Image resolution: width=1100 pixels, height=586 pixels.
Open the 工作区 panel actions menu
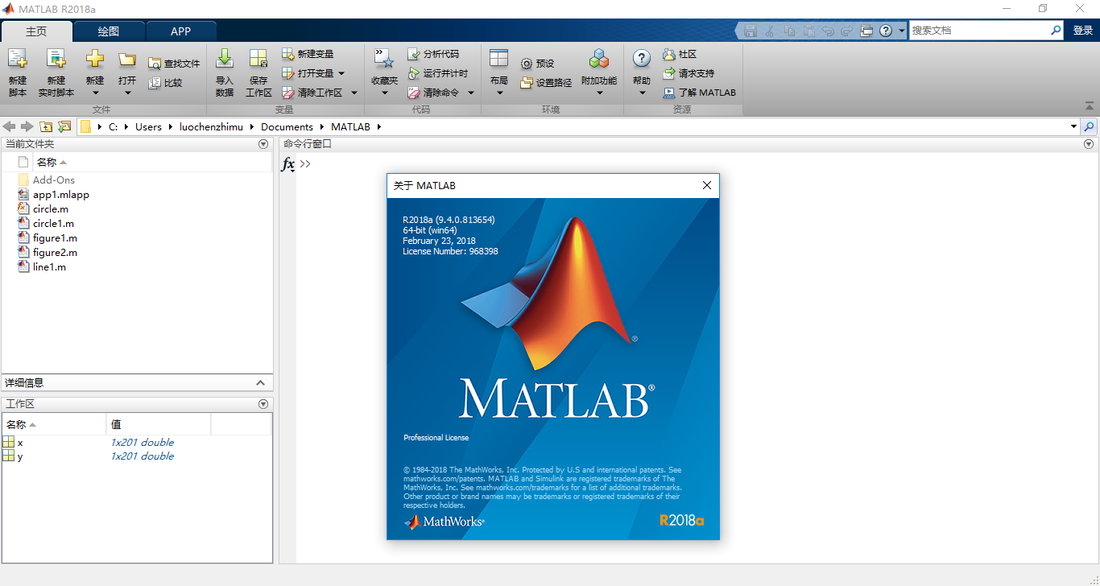(x=263, y=404)
